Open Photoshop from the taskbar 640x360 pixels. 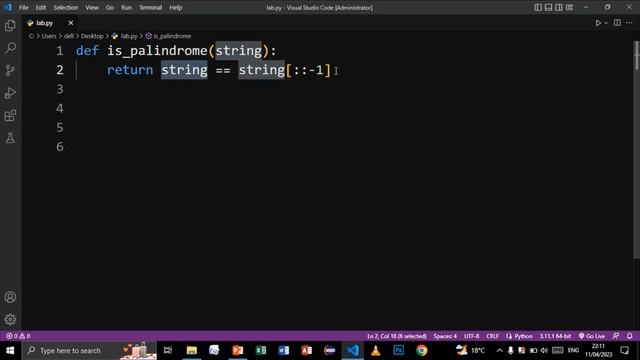[x=399, y=351]
